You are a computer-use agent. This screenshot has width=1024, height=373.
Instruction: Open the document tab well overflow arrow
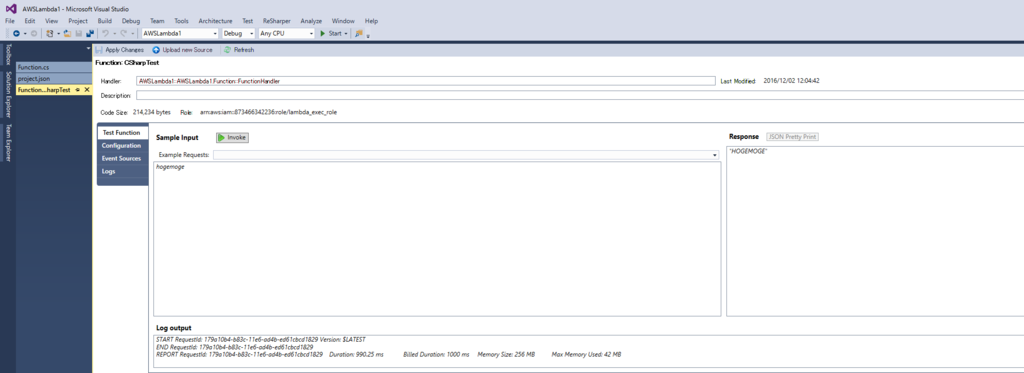tap(88, 49)
